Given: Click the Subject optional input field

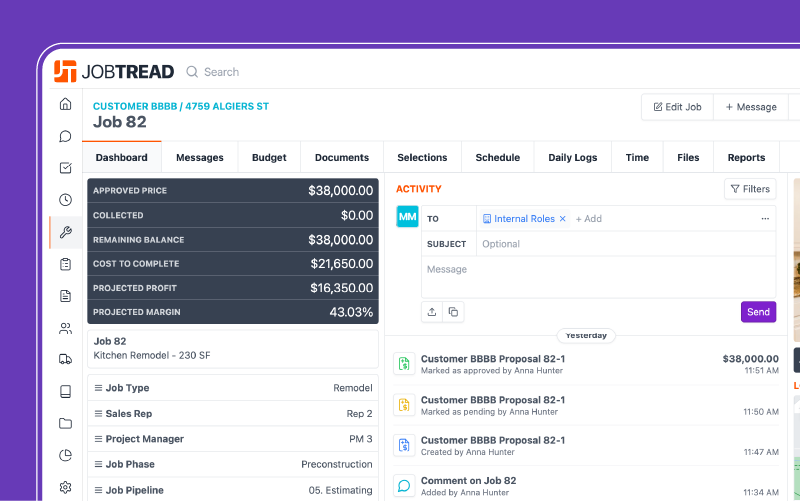Looking at the screenshot, I should coord(620,244).
